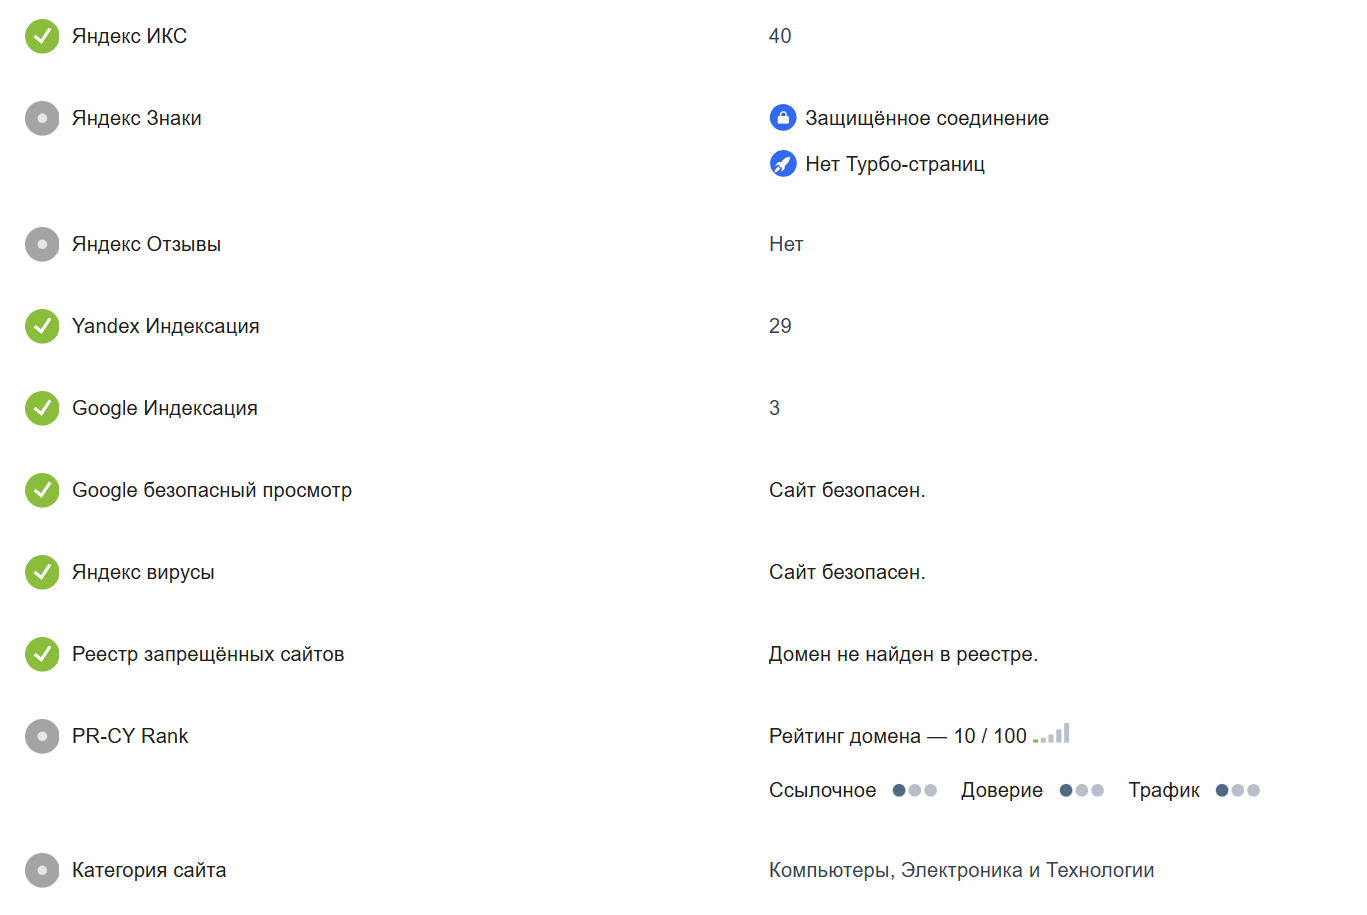Click the Защищённое соединение text
This screenshot has width=1367, height=915.
927,118
